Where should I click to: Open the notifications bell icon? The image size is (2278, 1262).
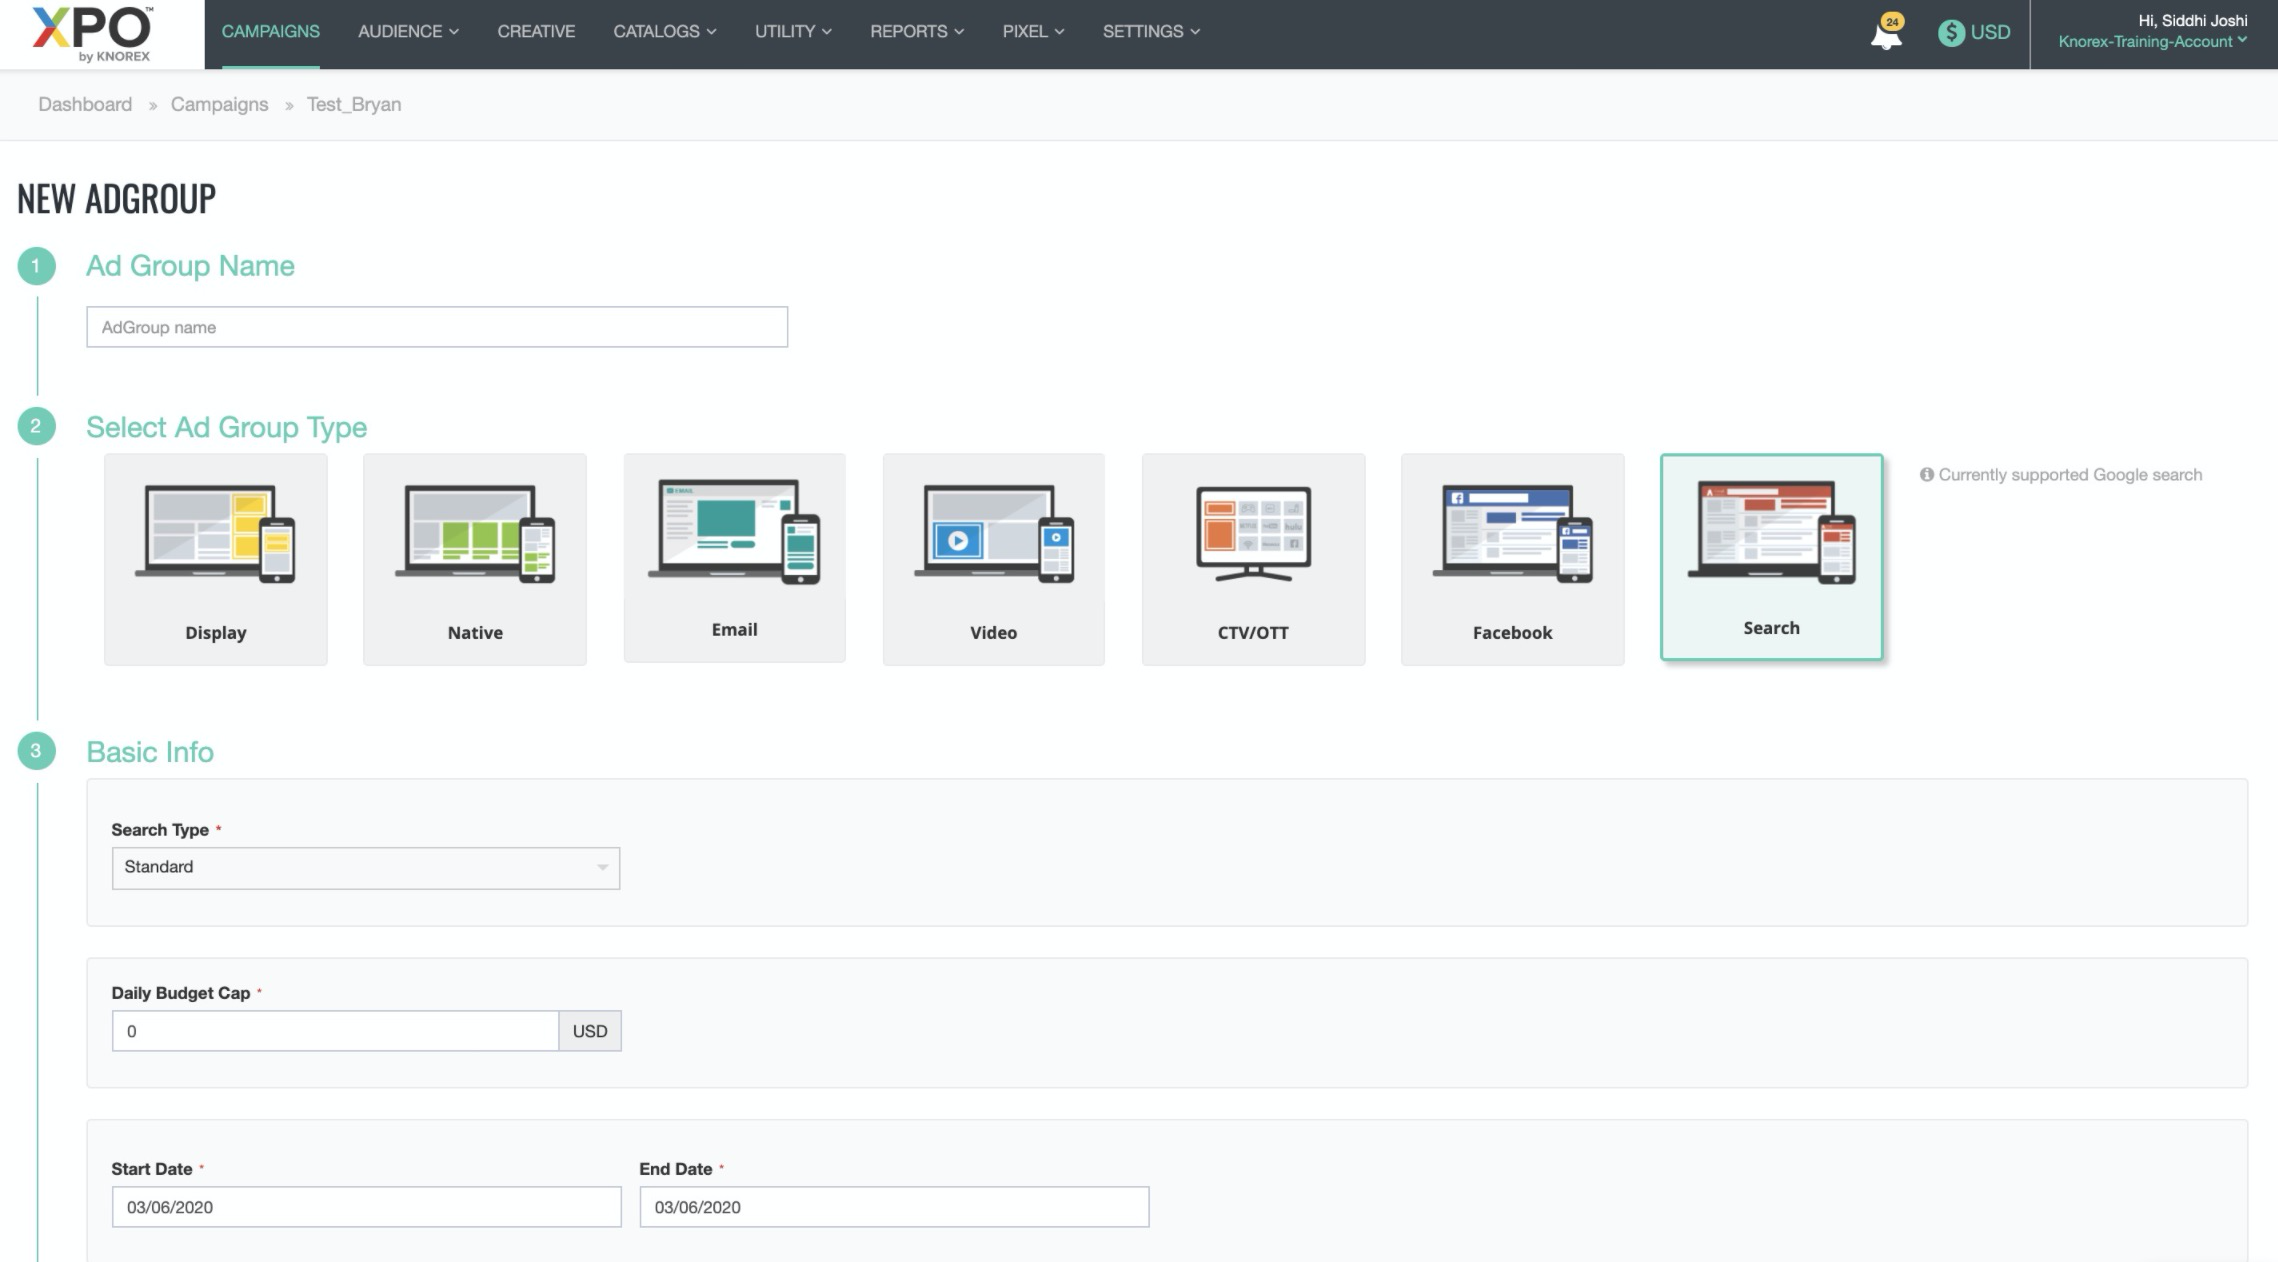[1885, 33]
